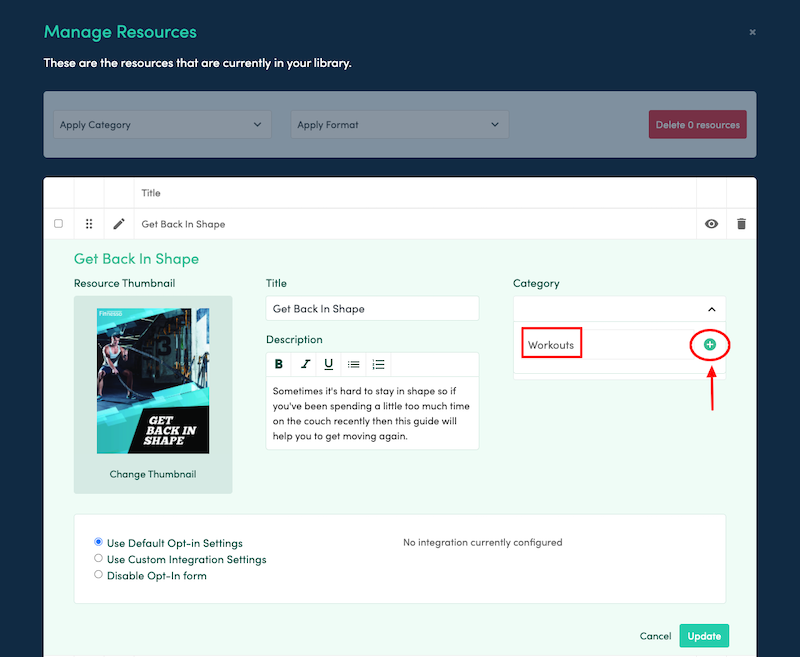
Task: Apply bold formatting in the description
Action: coord(279,364)
